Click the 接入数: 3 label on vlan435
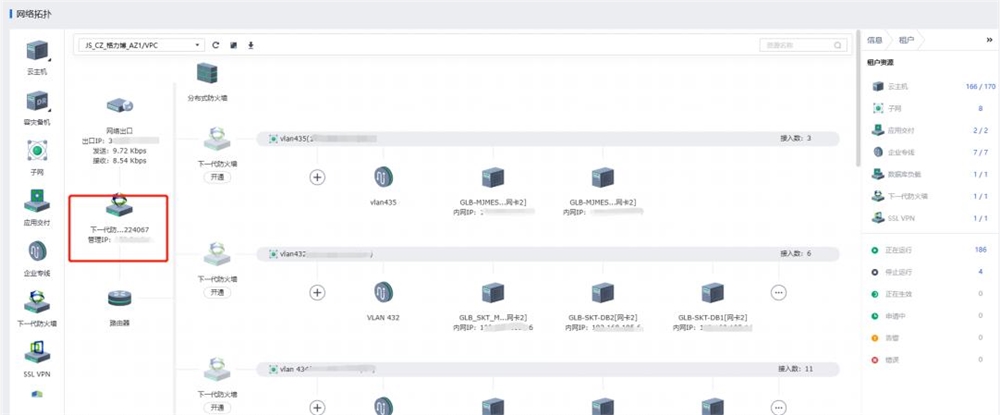 (x=795, y=138)
